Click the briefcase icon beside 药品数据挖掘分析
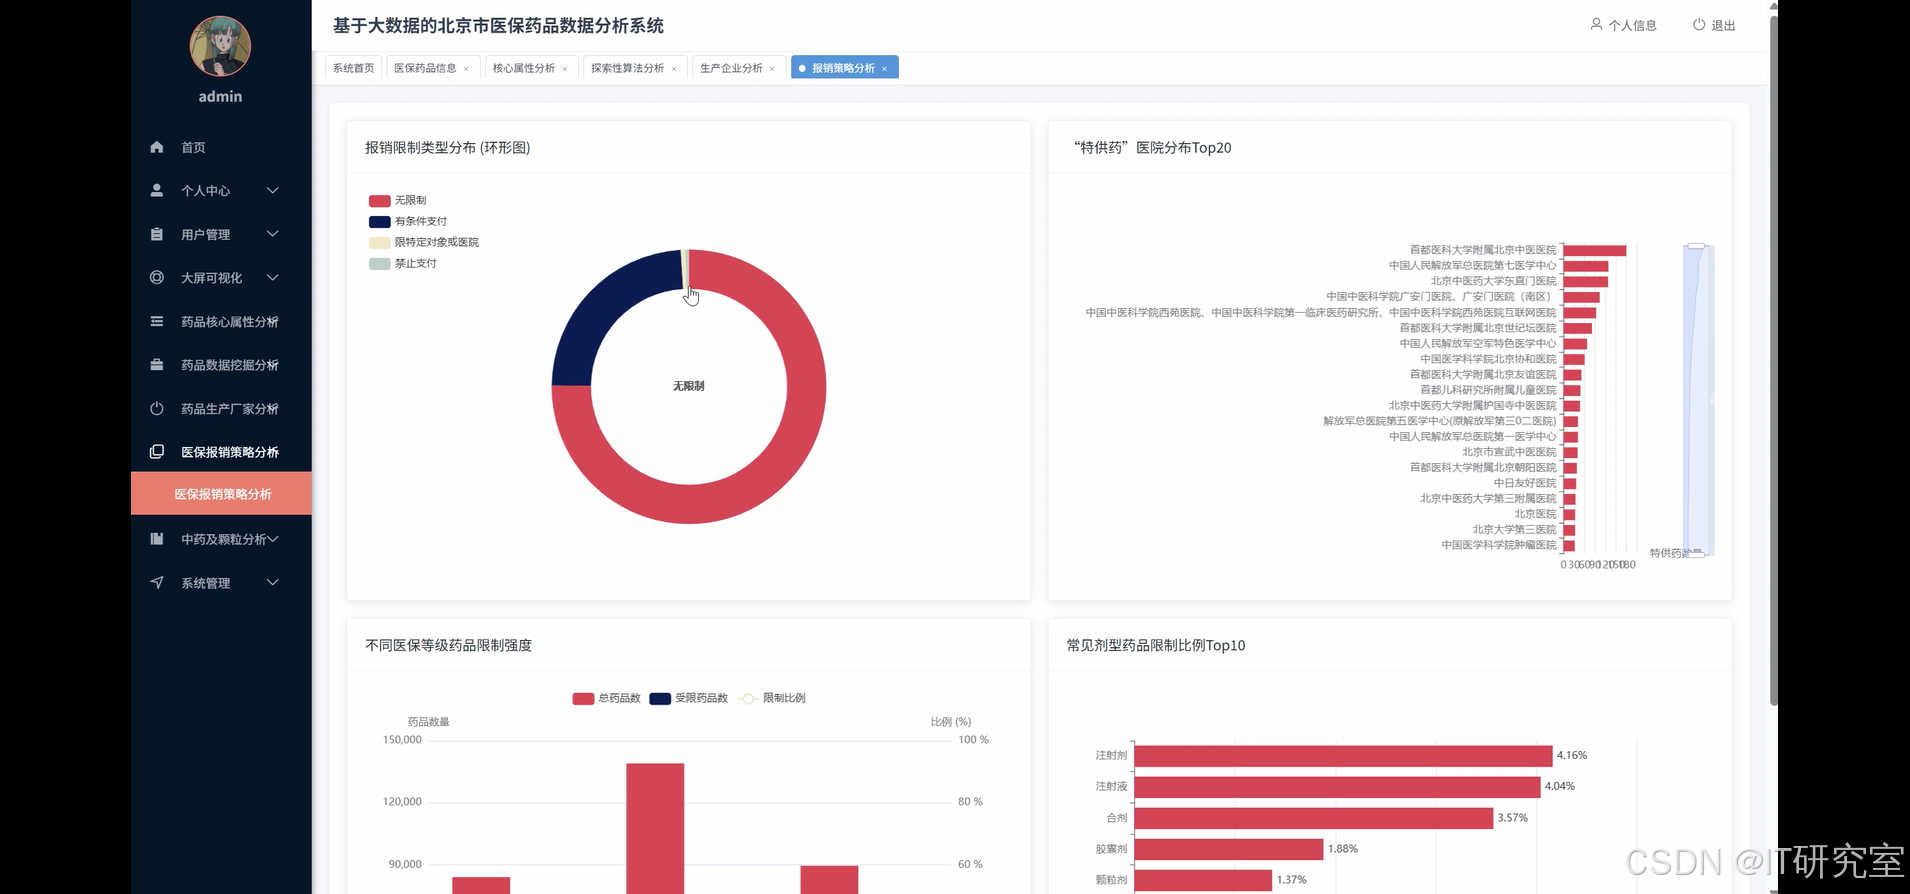Image resolution: width=1910 pixels, height=894 pixels. click(156, 365)
